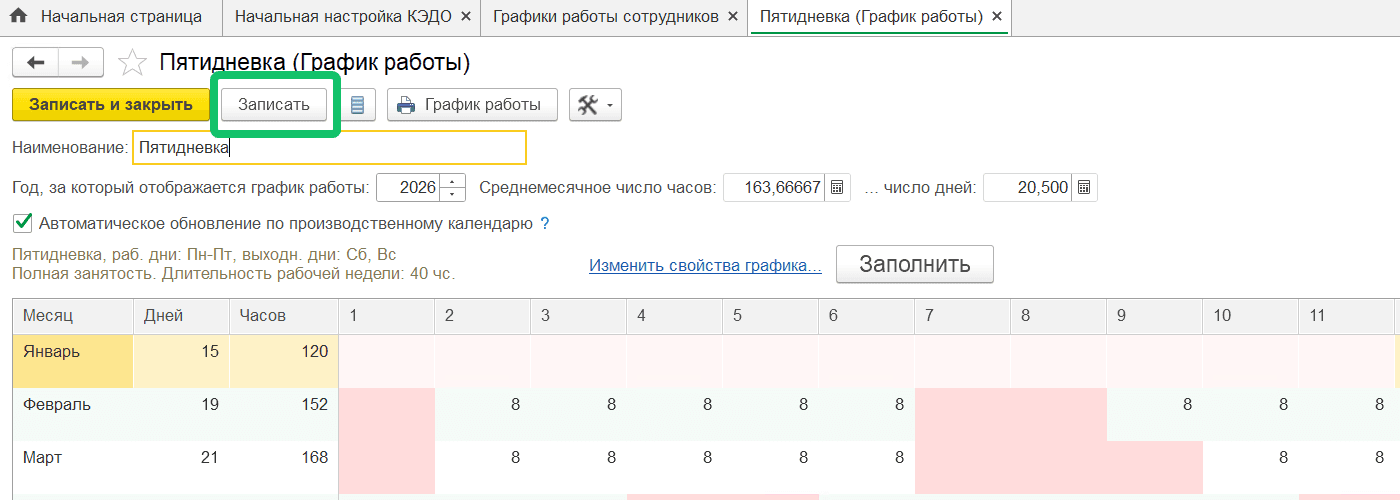The height and width of the screenshot is (500, 1400).
Task: Click Март hours cell 168
Action: tap(284, 467)
